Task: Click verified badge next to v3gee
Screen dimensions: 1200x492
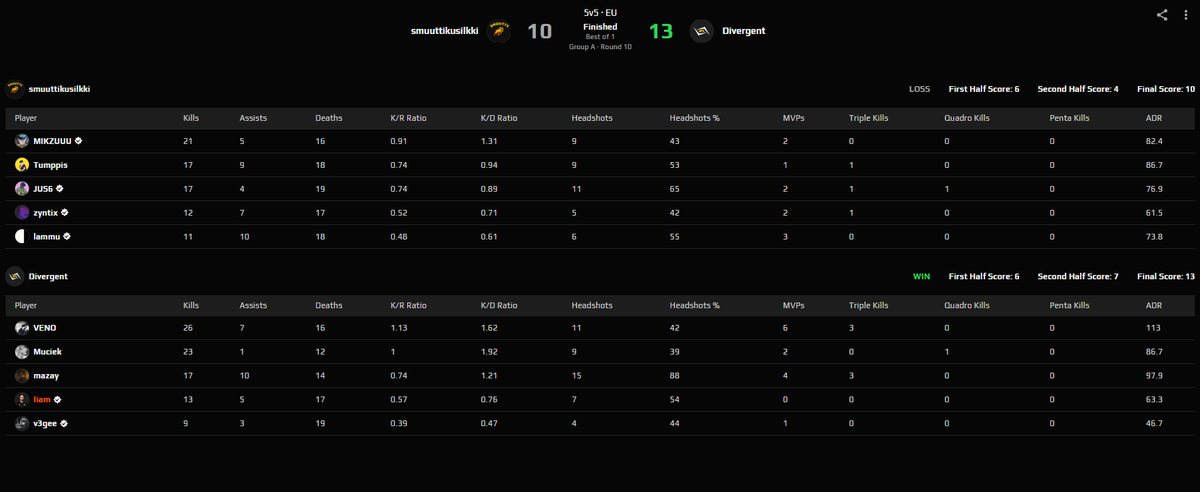Action: [x=64, y=424]
